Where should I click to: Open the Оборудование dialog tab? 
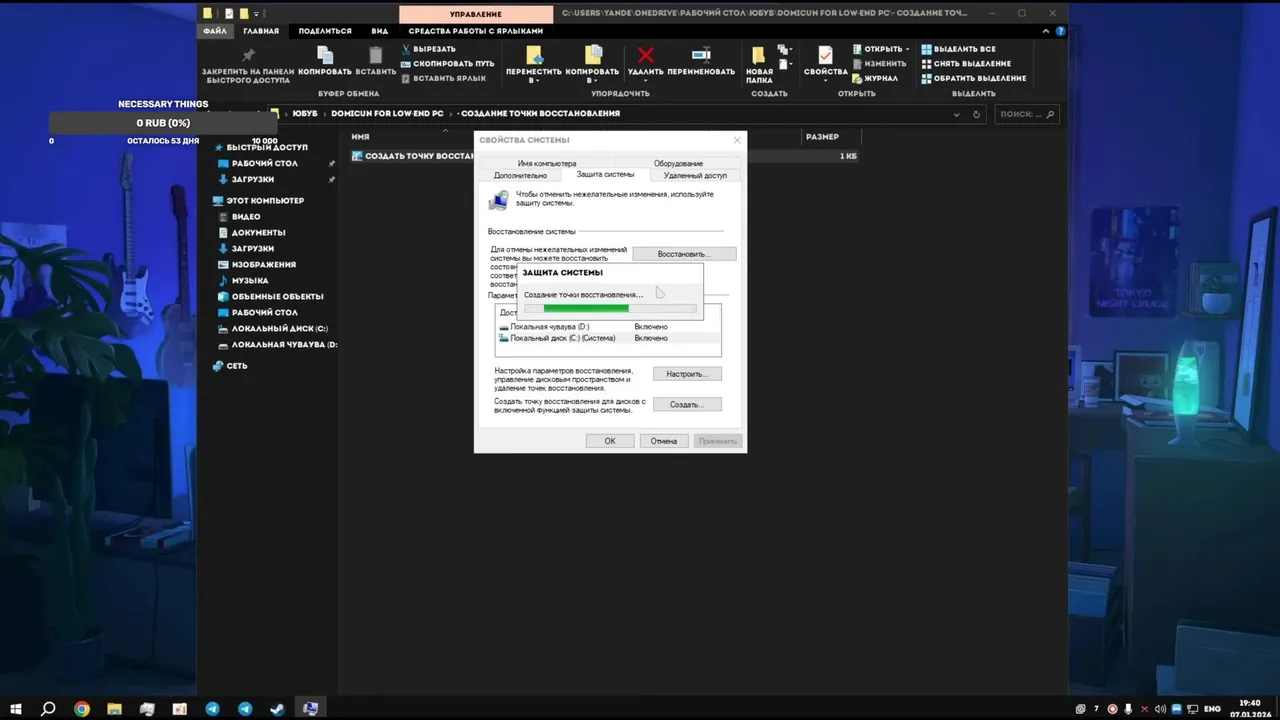678,163
